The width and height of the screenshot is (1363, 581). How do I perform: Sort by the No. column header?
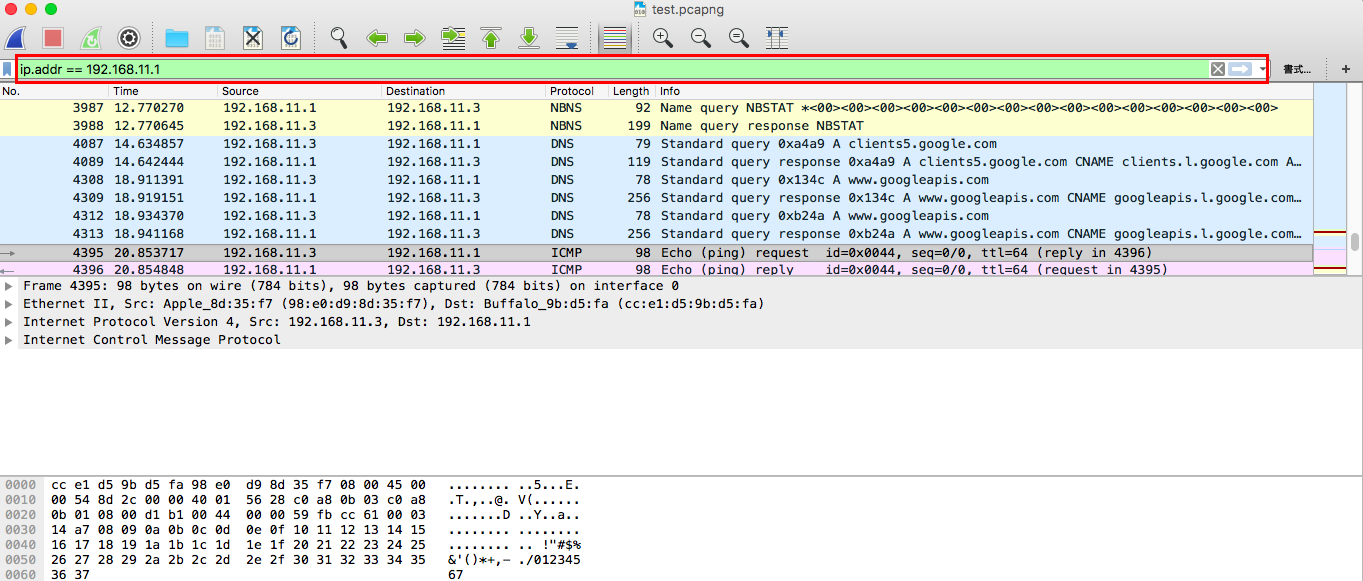(x=55, y=91)
